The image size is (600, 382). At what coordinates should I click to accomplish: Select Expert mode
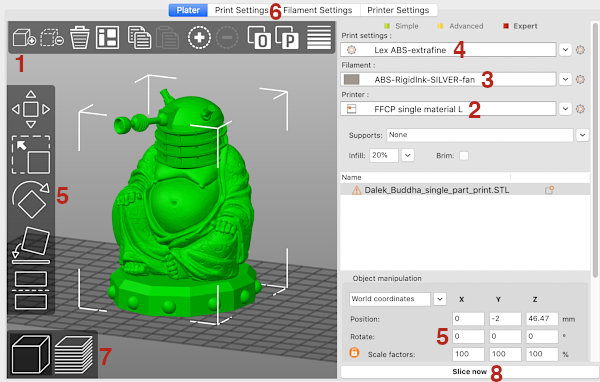(520, 26)
